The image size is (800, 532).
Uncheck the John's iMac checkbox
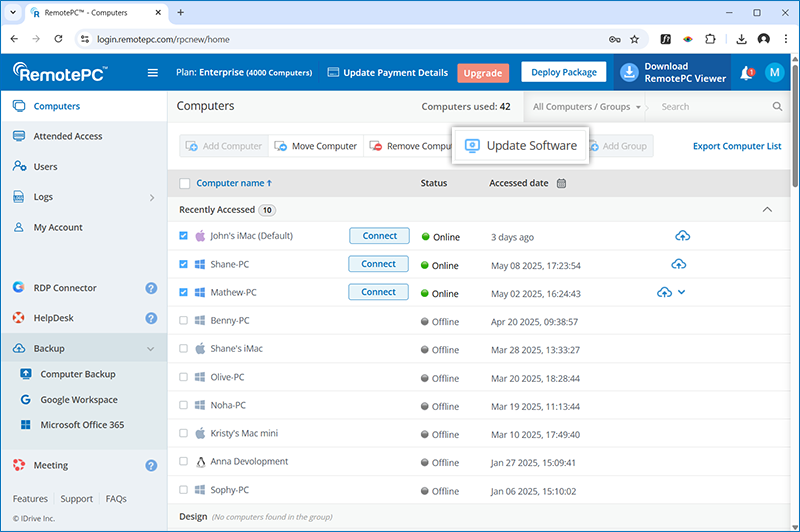[x=183, y=237]
